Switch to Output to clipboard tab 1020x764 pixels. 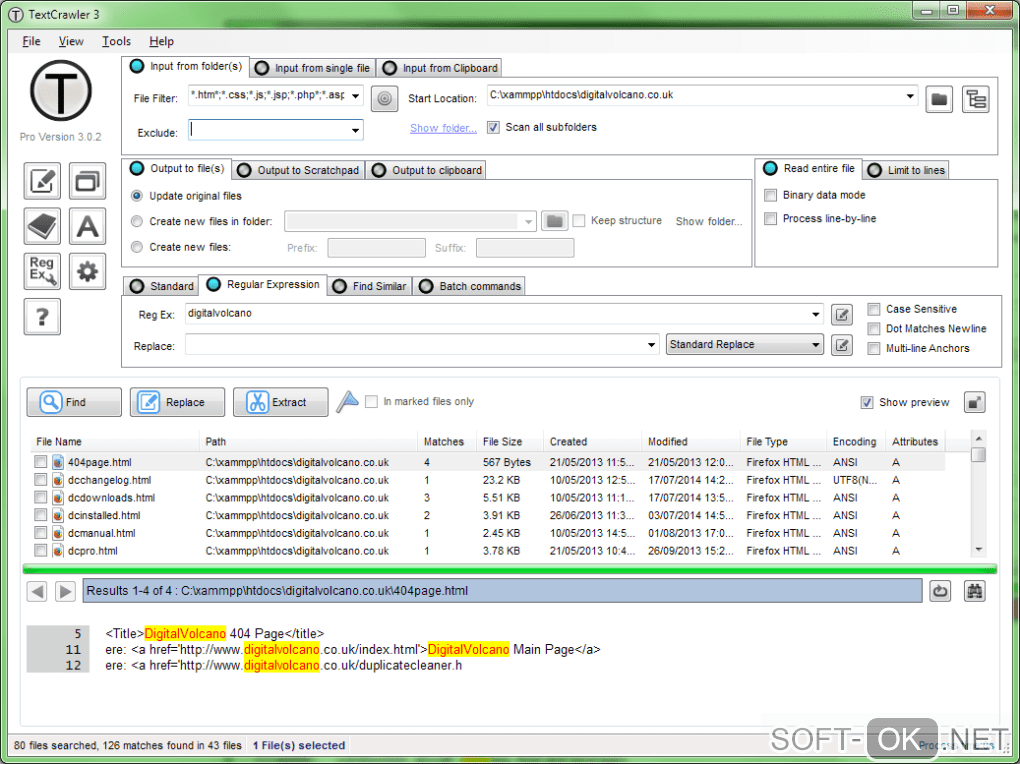click(427, 170)
